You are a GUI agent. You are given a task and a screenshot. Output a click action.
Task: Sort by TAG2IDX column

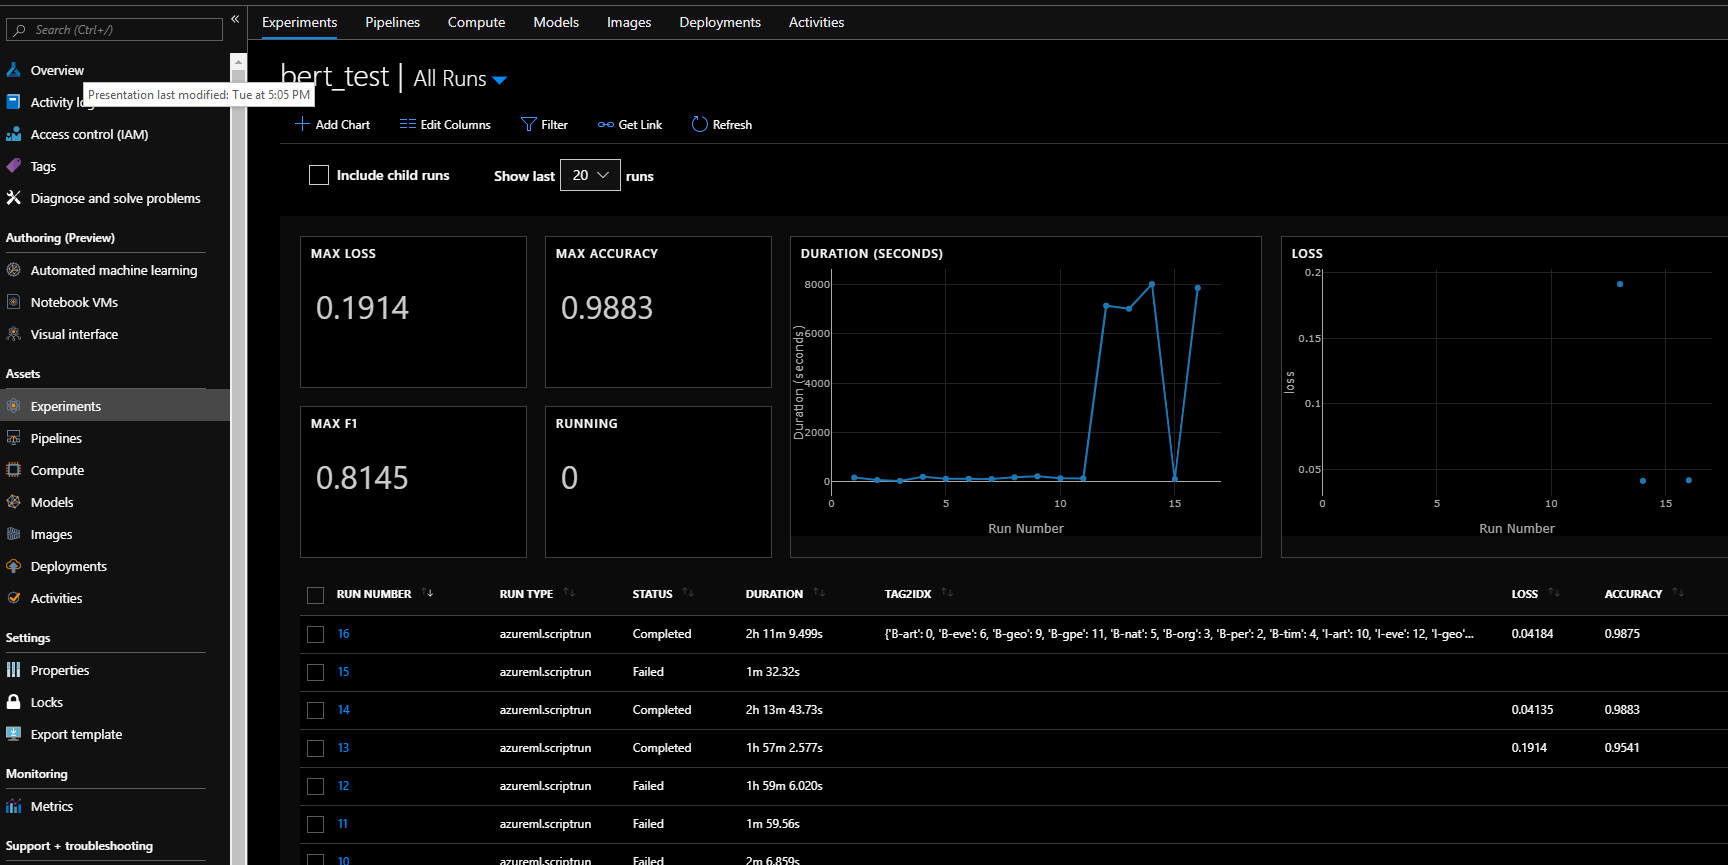[x=947, y=593]
